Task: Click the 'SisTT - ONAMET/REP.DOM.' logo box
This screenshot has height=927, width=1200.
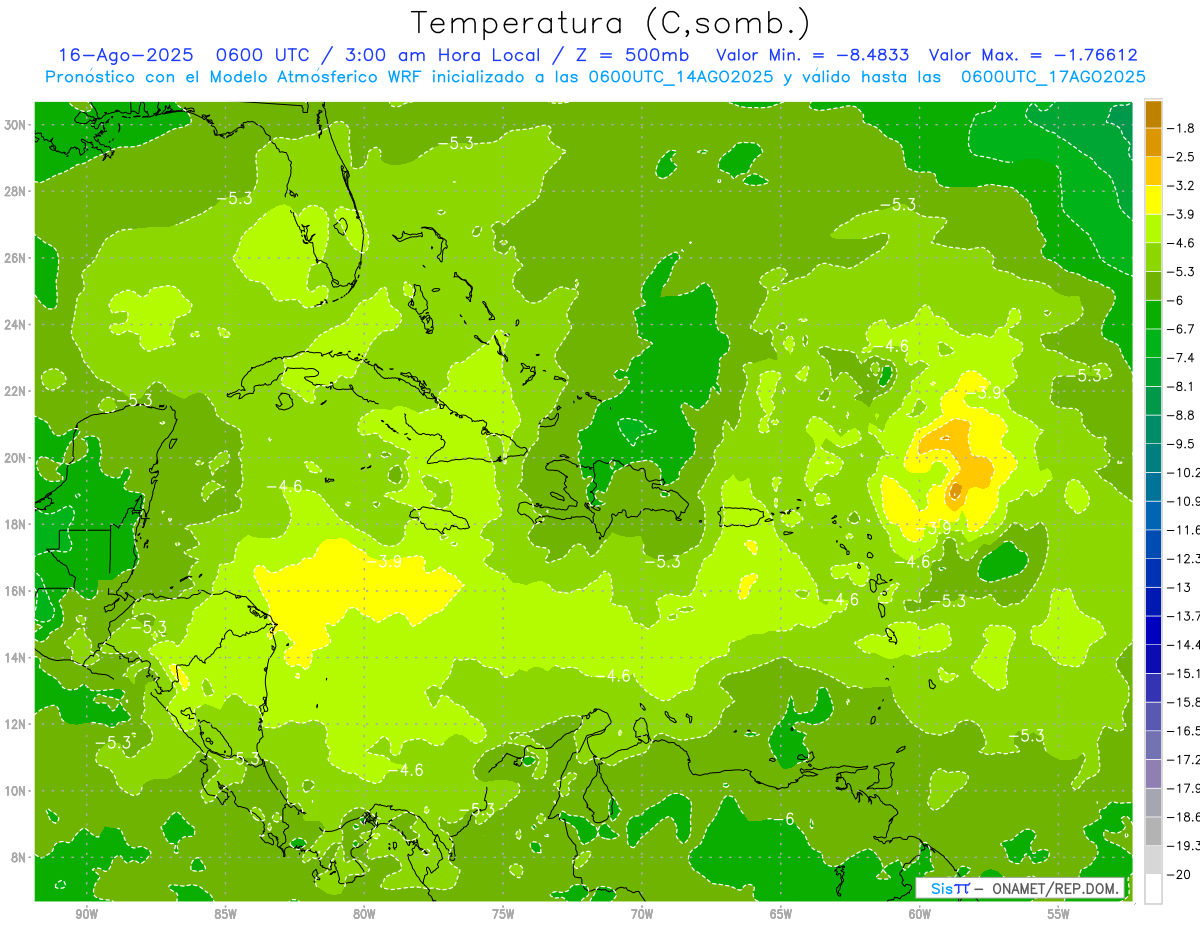Action: 1021,888
